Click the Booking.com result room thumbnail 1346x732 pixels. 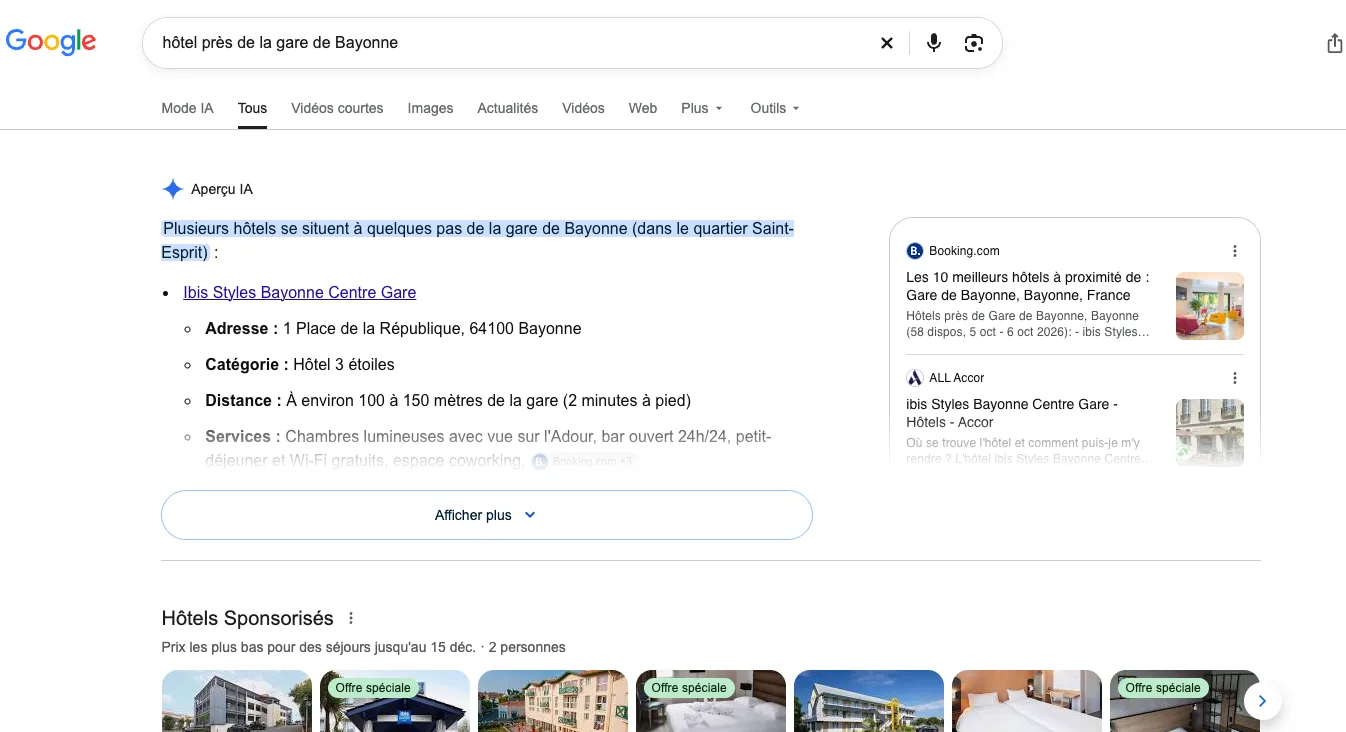(1210, 306)
